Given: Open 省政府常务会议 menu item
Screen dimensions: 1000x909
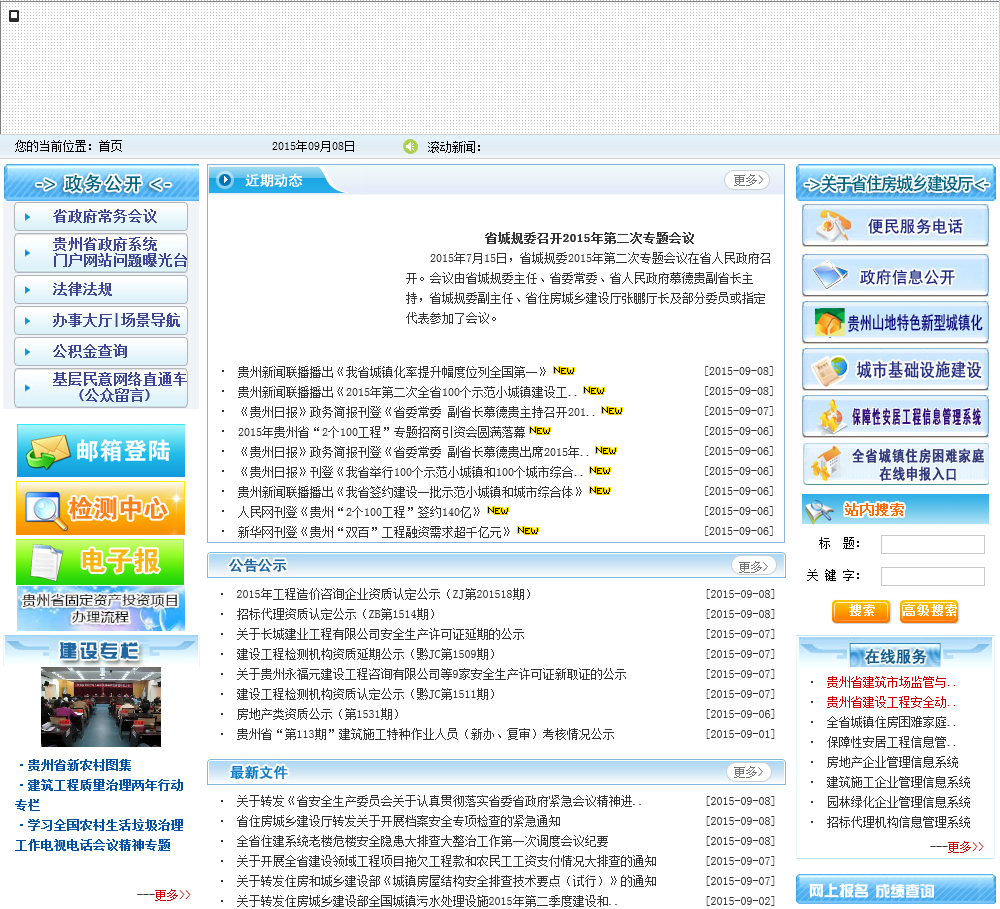Looking at the screenshot, I should pos(101,217).
